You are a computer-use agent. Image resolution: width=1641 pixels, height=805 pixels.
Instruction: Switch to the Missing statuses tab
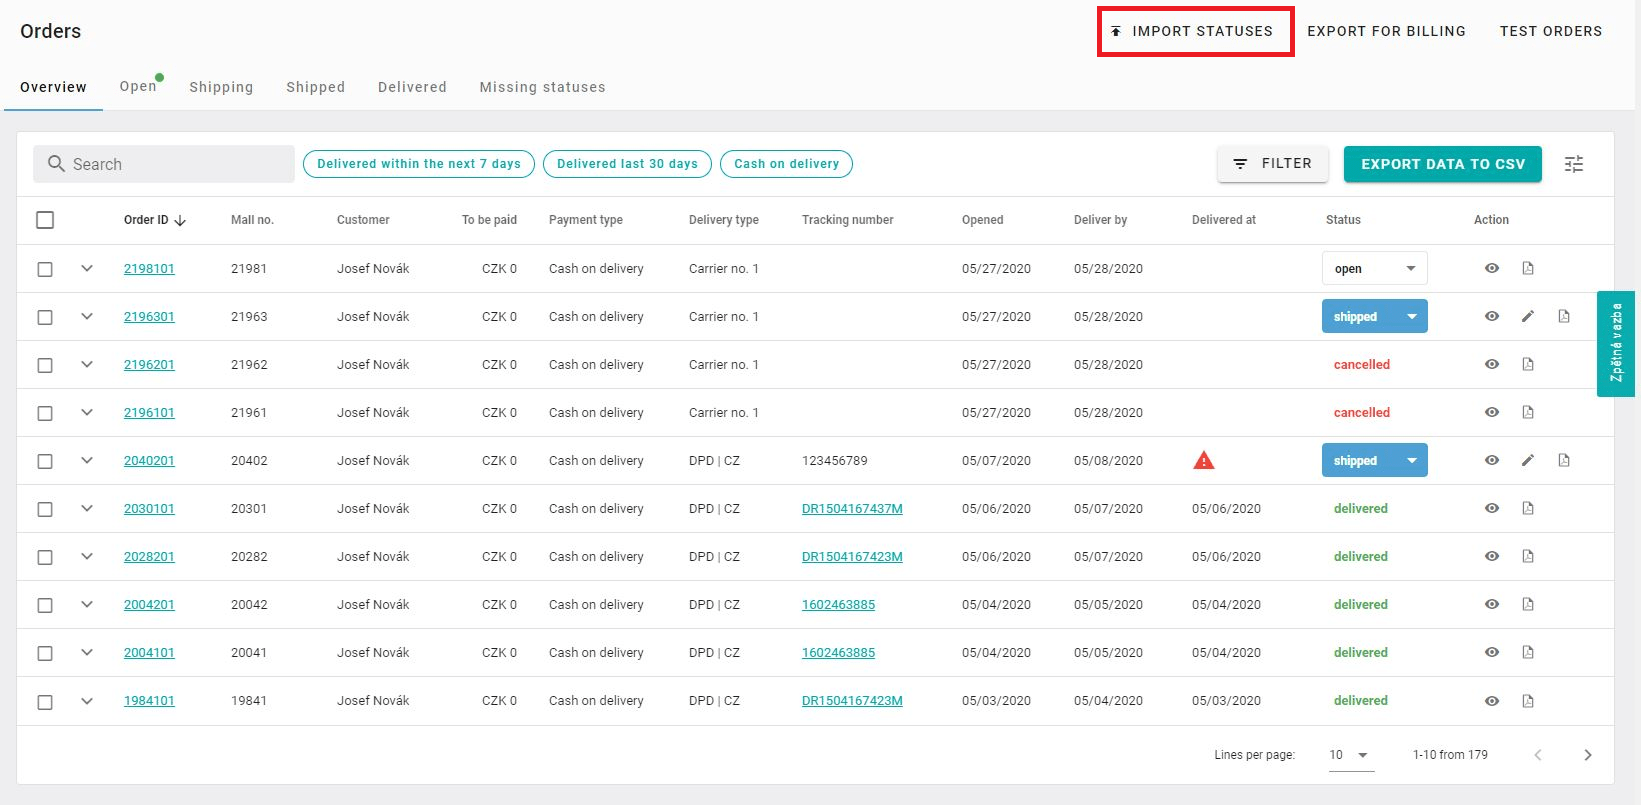[543, 87]
